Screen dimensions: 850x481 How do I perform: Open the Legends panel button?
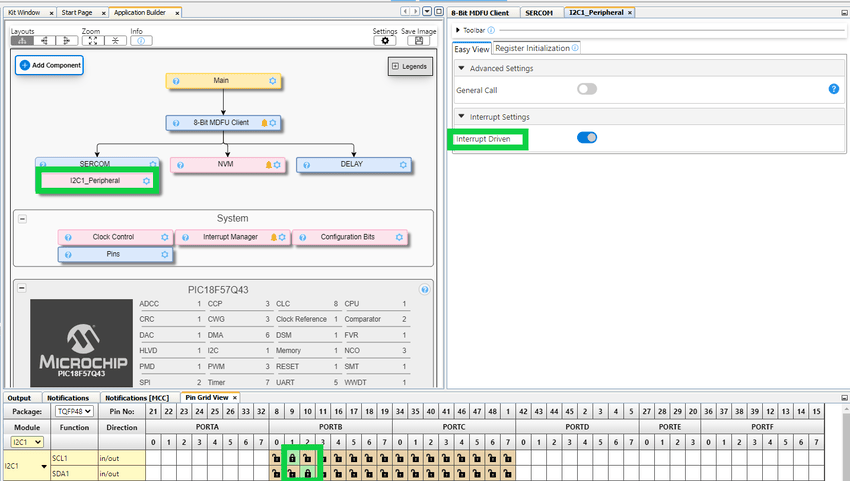point(409,66)
